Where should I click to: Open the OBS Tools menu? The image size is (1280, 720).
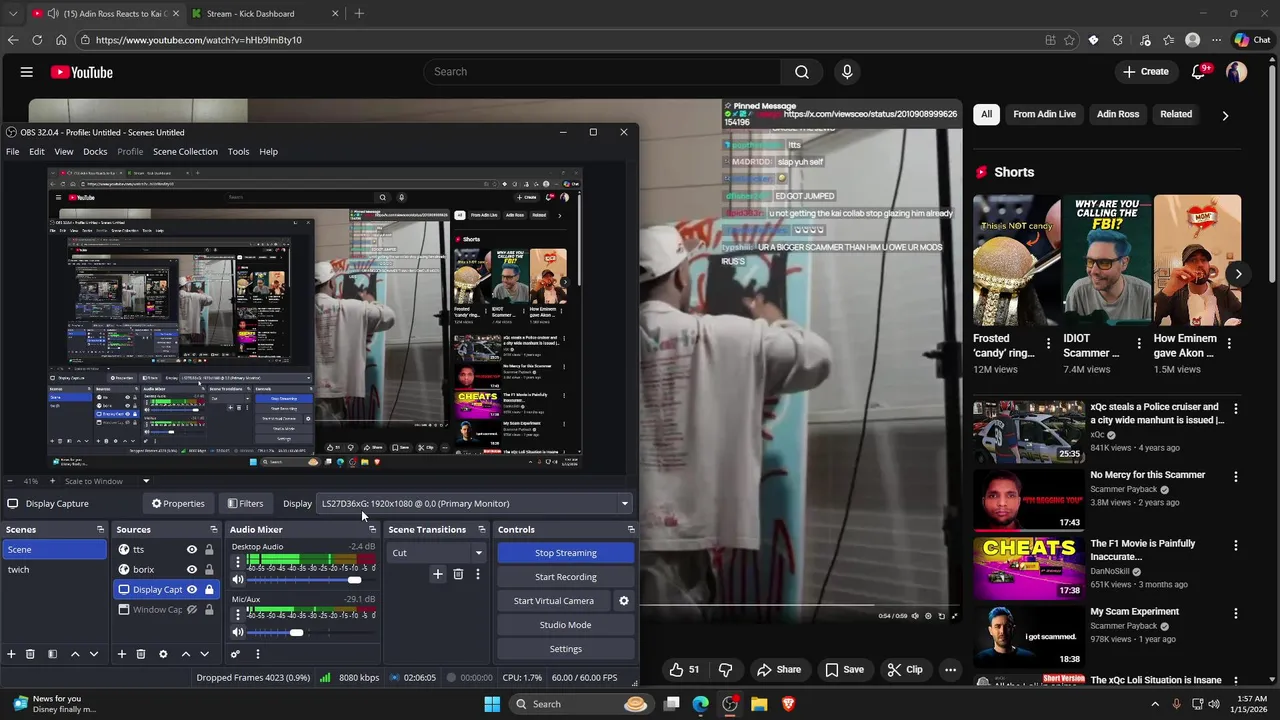coord(238,152)
